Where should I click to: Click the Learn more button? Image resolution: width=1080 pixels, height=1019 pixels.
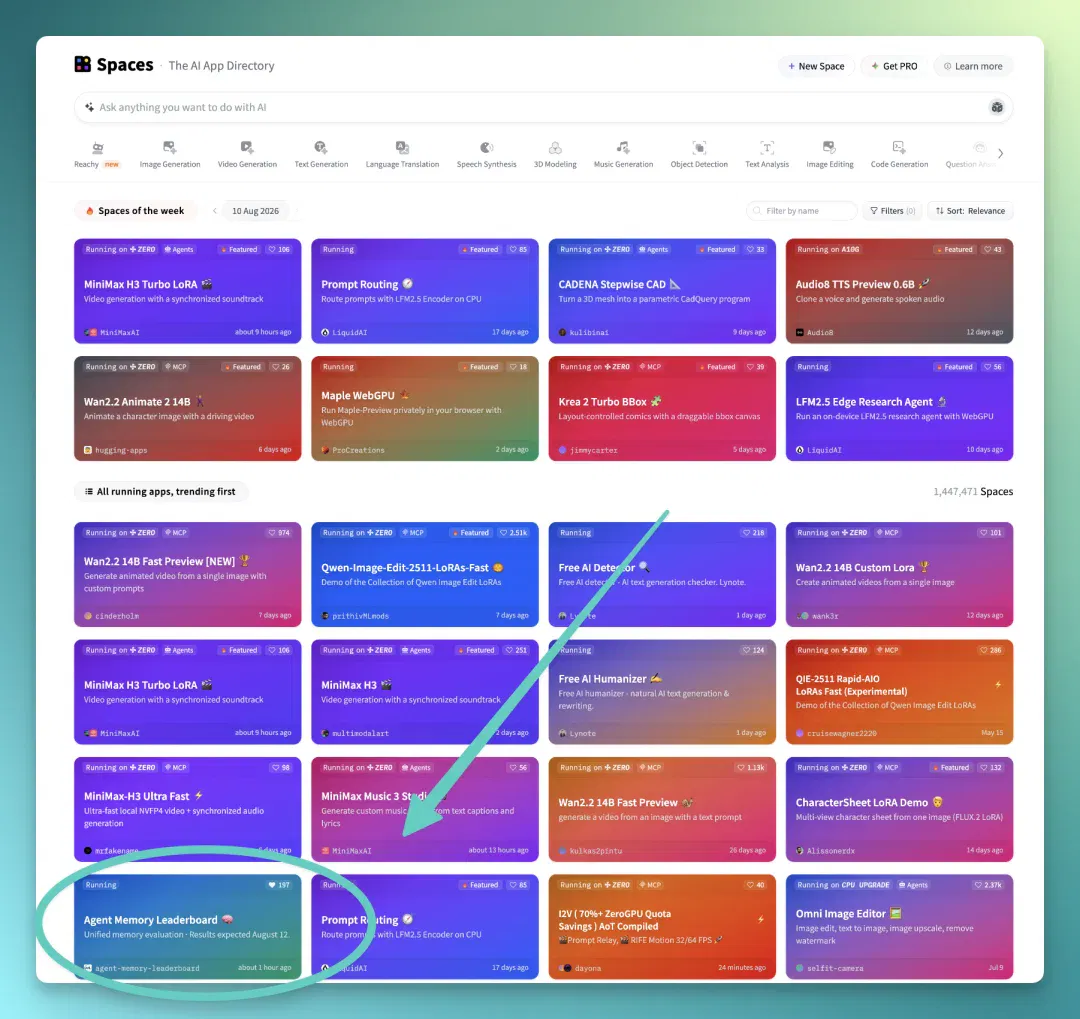click(x=973, y=66)
